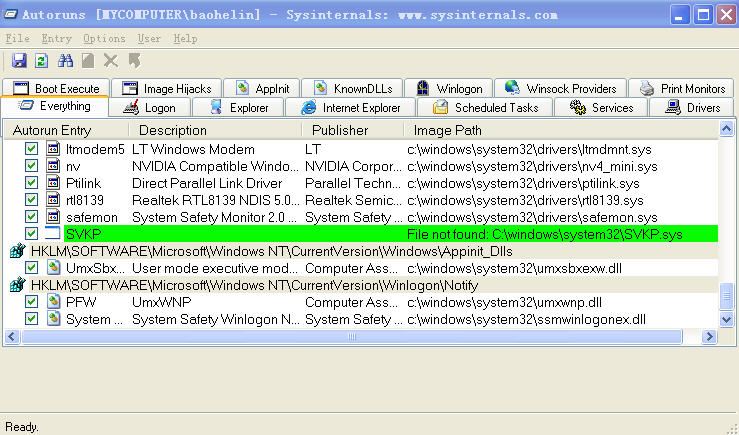739x435 pixels.
Task: Switch to the KnownDLLs tab
Action: (x=352, y=88)
